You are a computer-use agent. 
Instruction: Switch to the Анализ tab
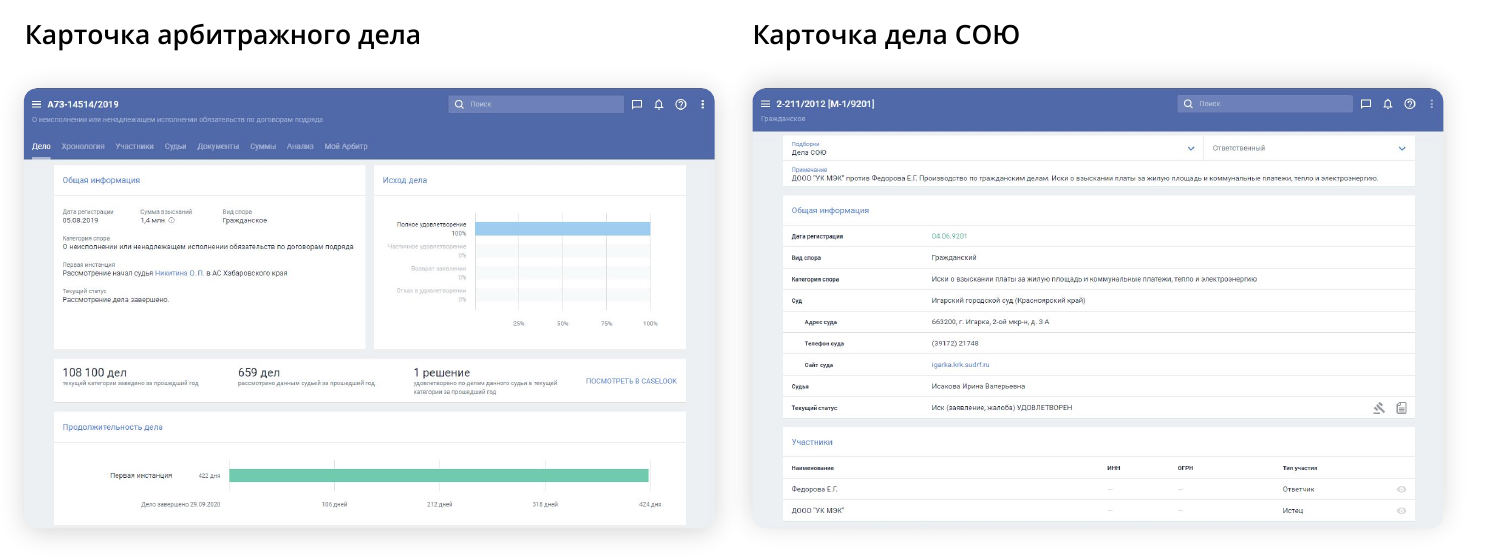pos(300,146)
